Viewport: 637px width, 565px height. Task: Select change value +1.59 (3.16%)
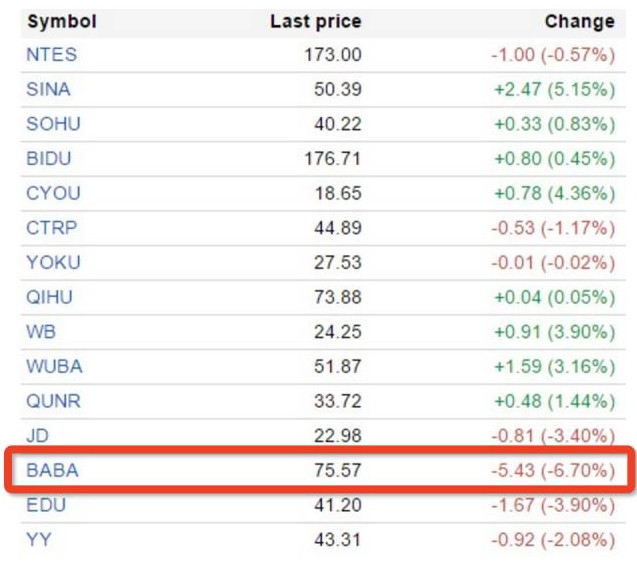[555, 366]
